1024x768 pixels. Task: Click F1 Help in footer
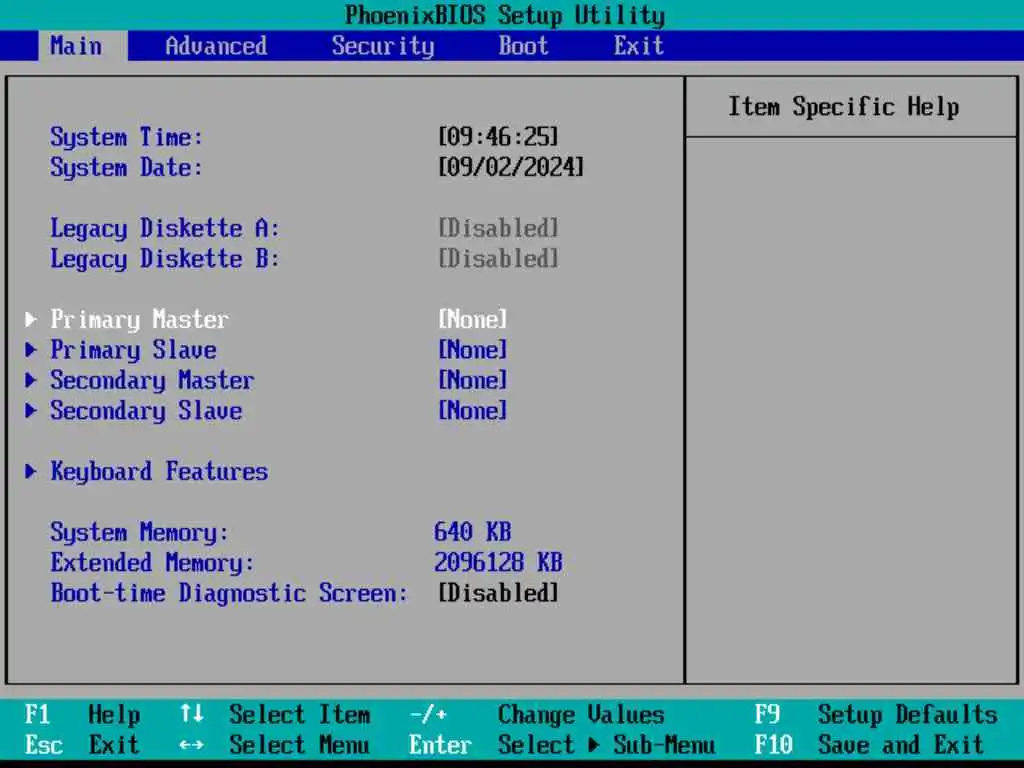[x=82, y=714]
